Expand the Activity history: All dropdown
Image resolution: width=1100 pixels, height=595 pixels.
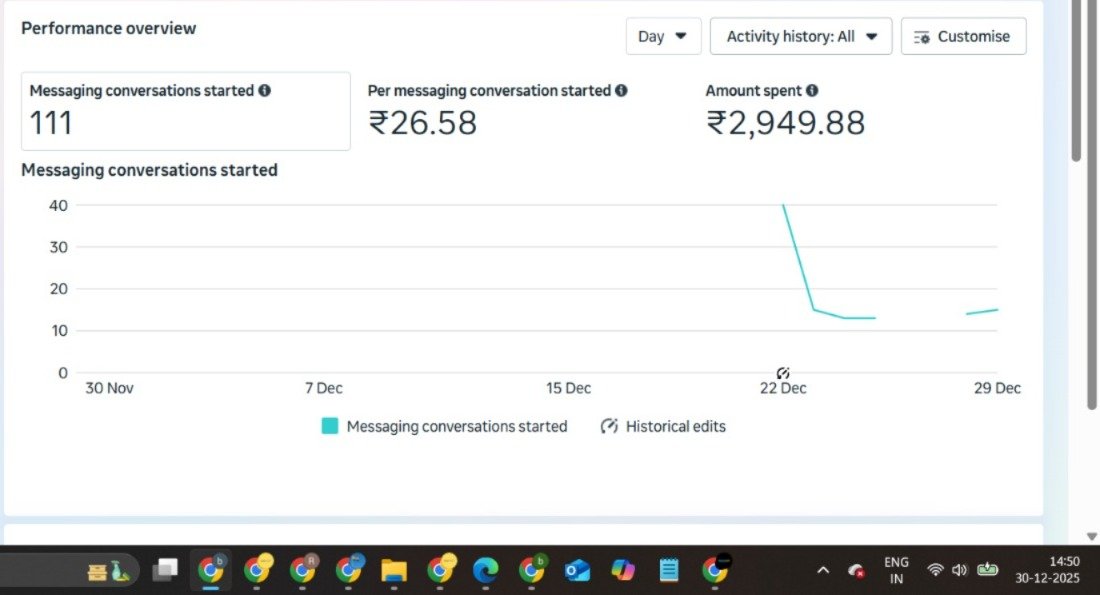point(801,36)
